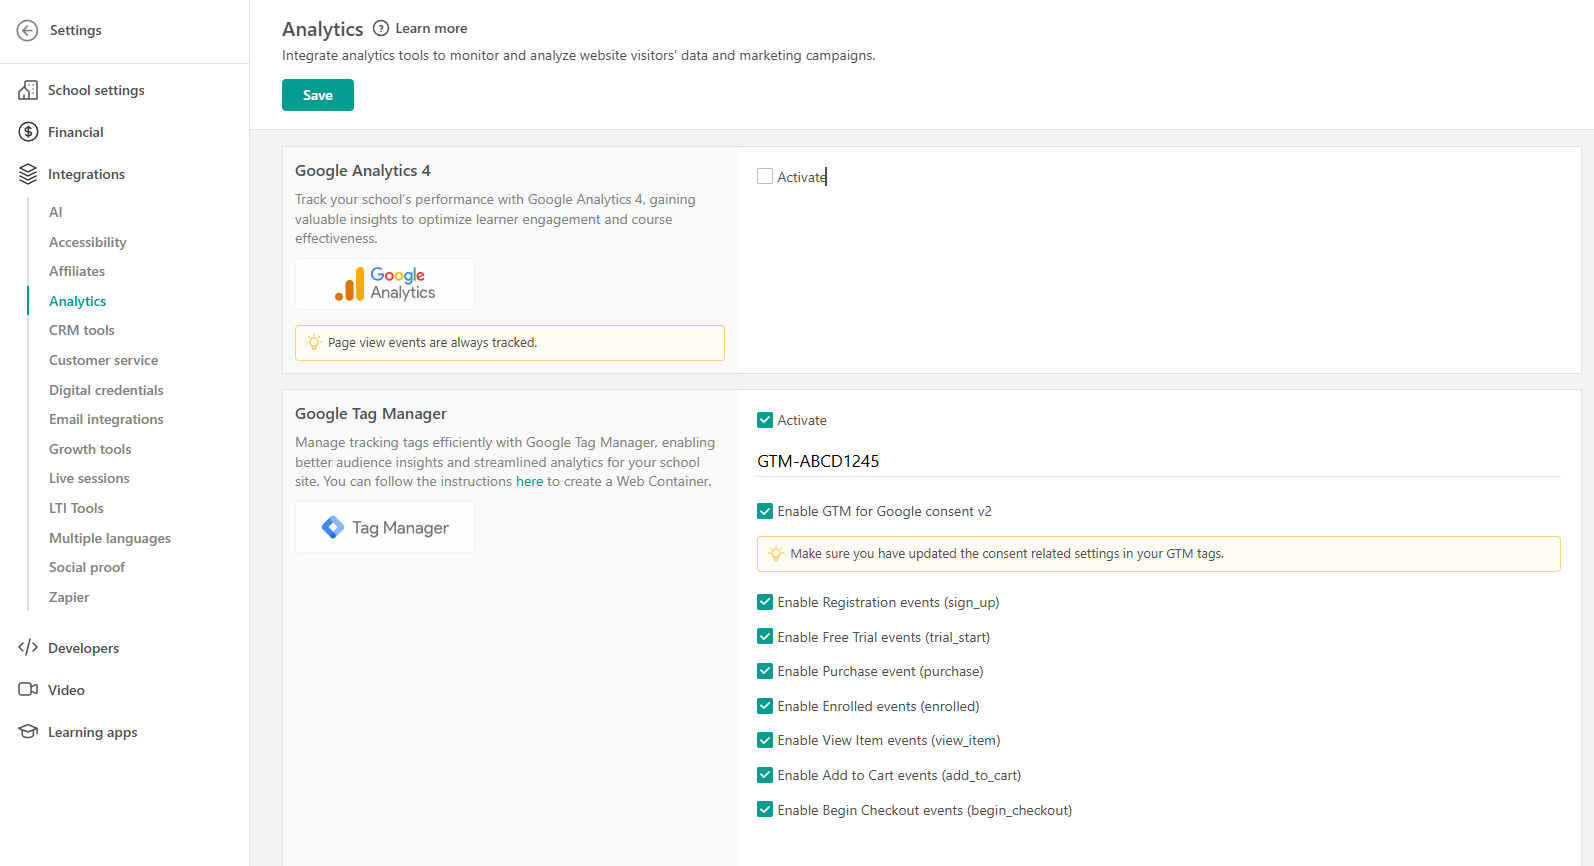Click the Google Tag Manager heading
Image resolution: width=1594 pixels, height=866 pixels.
pyautogui.click(x=371, y=414)
